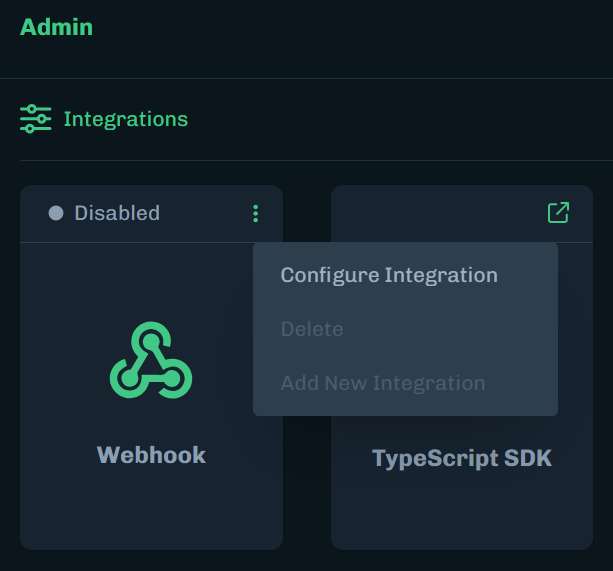Viewport: 613px width, 571px height.
Task: Select Add New Integration menu entry
Action: point(382,383)
